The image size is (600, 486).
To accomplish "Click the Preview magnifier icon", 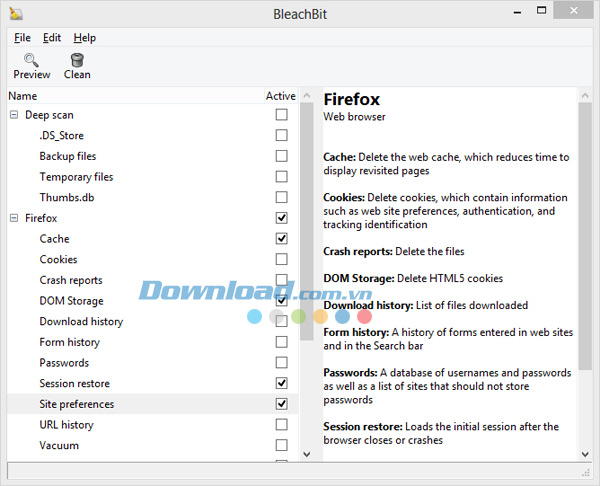I will point(31,60).
